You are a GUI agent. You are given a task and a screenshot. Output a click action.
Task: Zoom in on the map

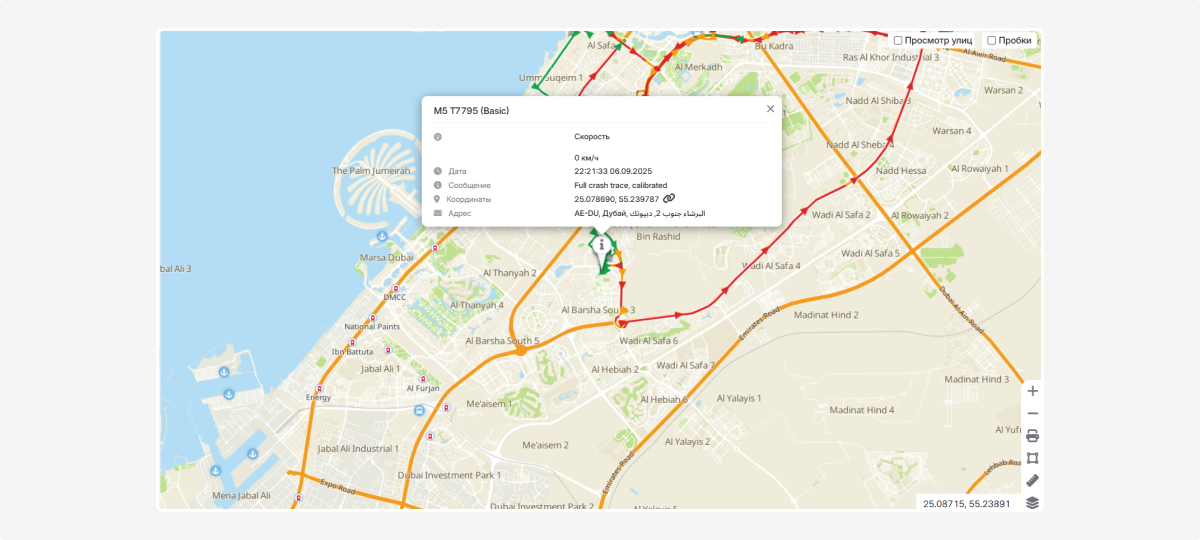click(x=1032, y=391)
